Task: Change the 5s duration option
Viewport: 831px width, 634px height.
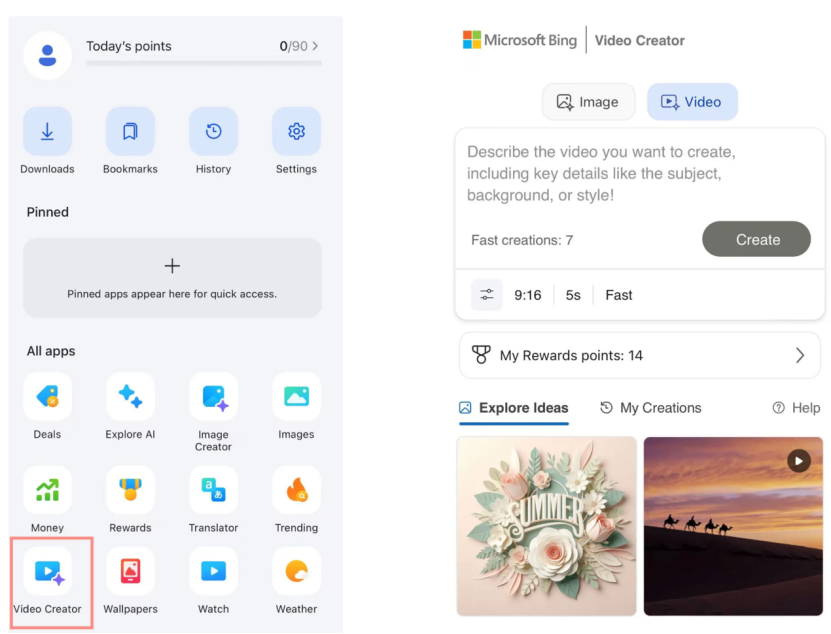Action: click(573, 295)
